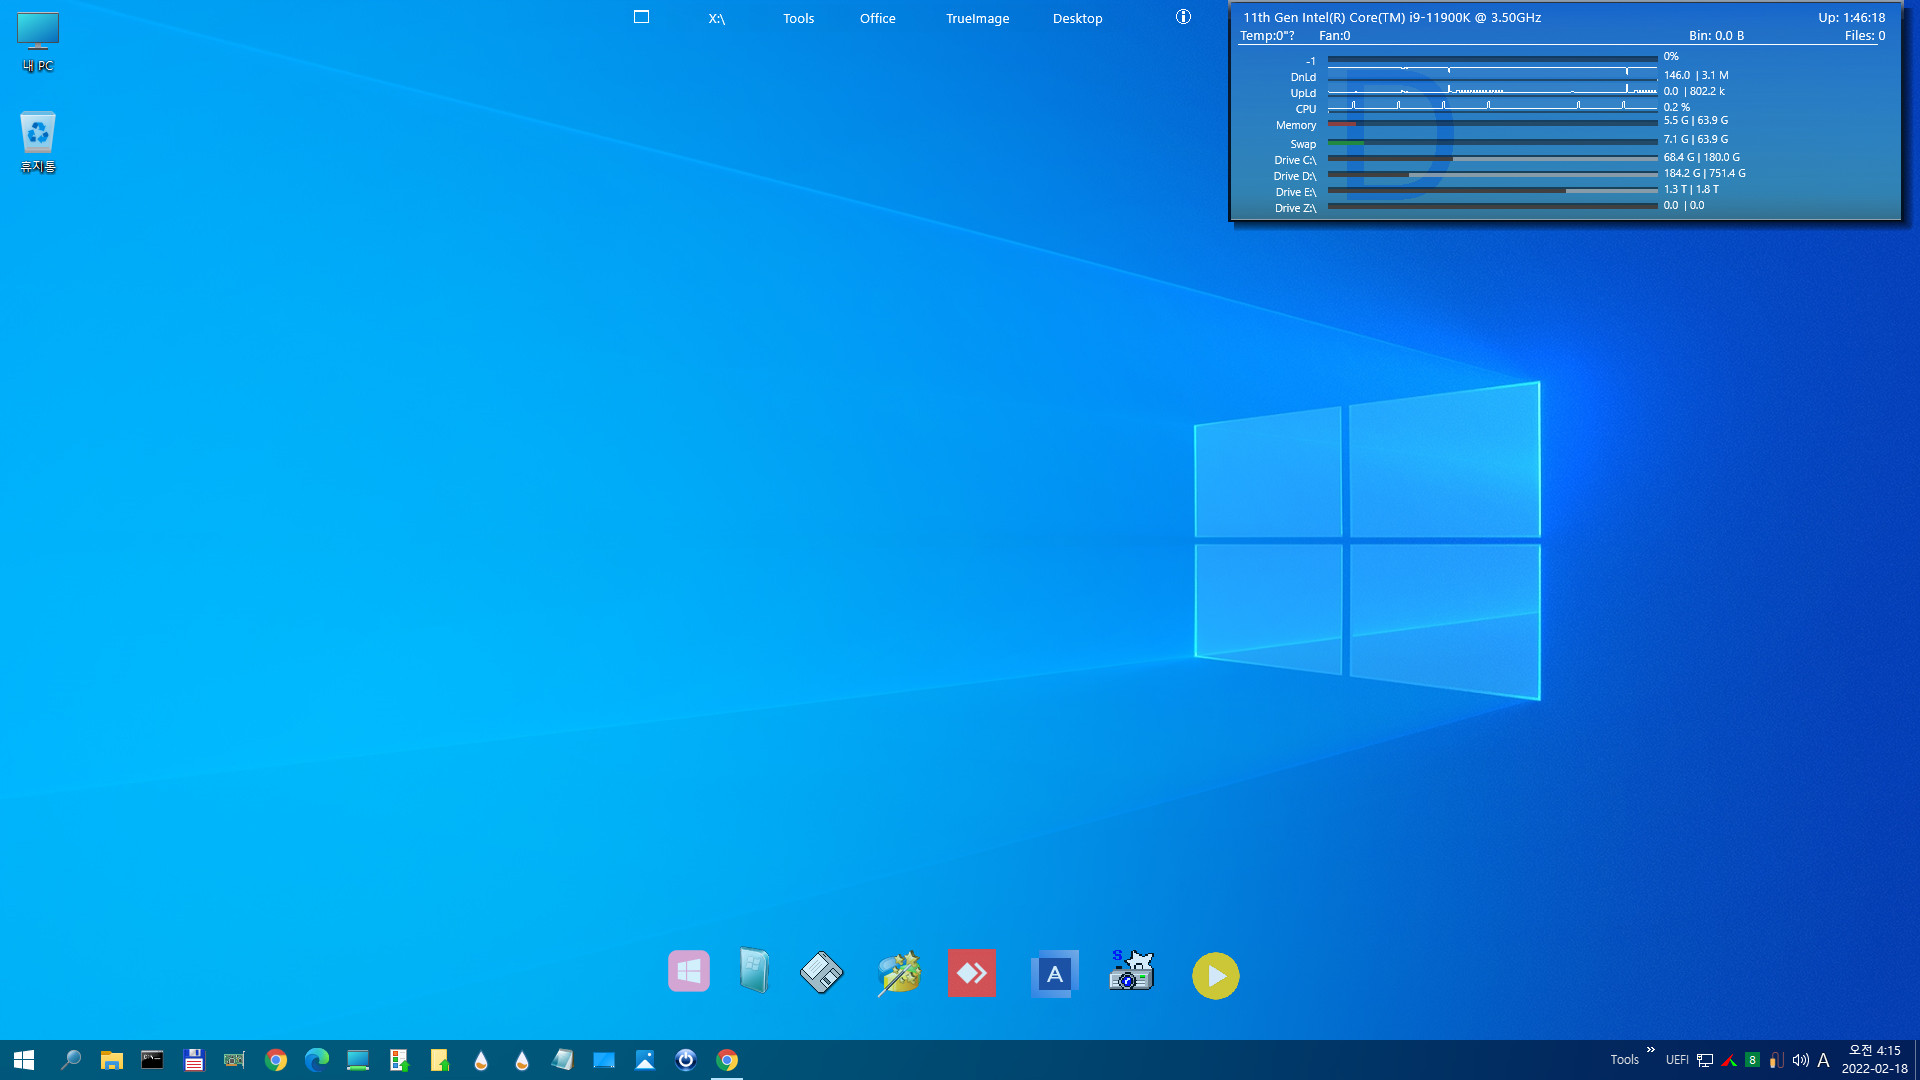Open the 내 PC desktop icon
1920x1080 pixels.
pos(38,42)
